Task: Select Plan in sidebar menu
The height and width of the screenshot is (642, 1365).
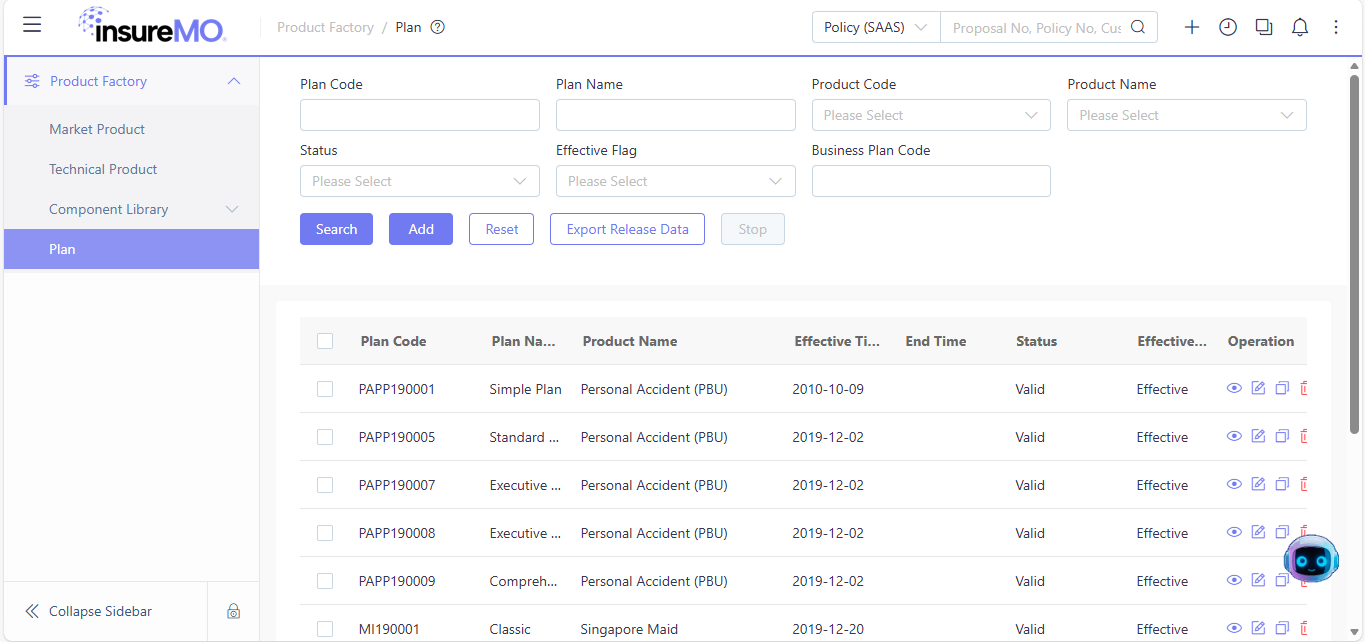Action: tap(131, 249)
